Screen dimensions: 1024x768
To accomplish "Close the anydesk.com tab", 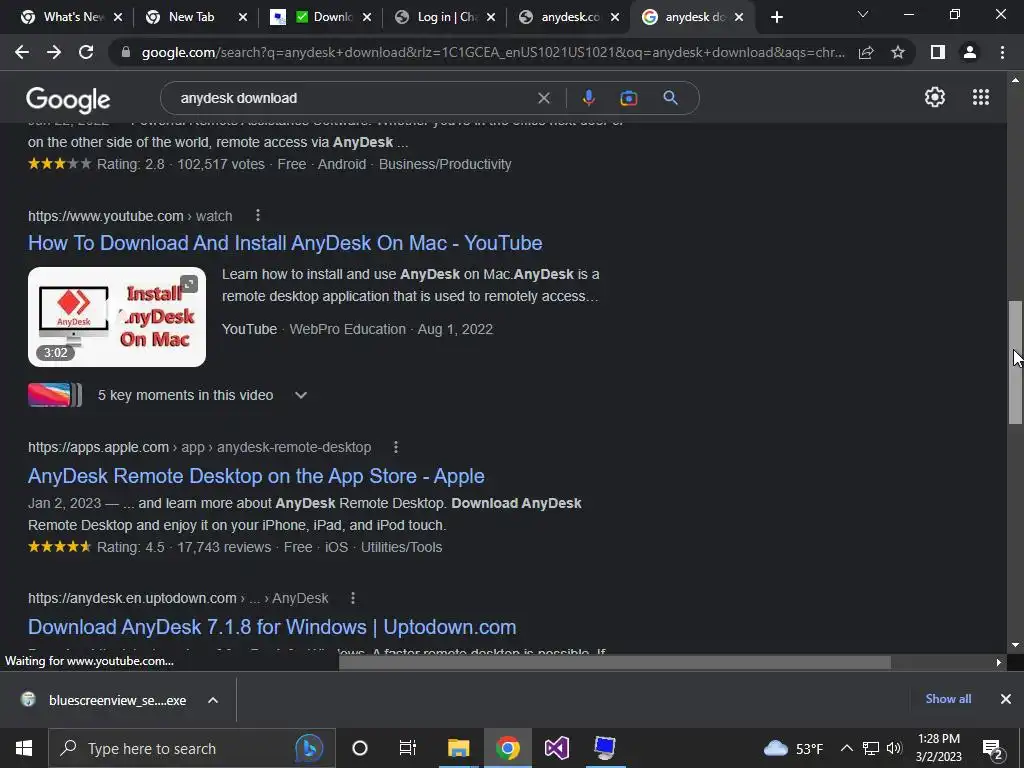I will pos(615,18).
